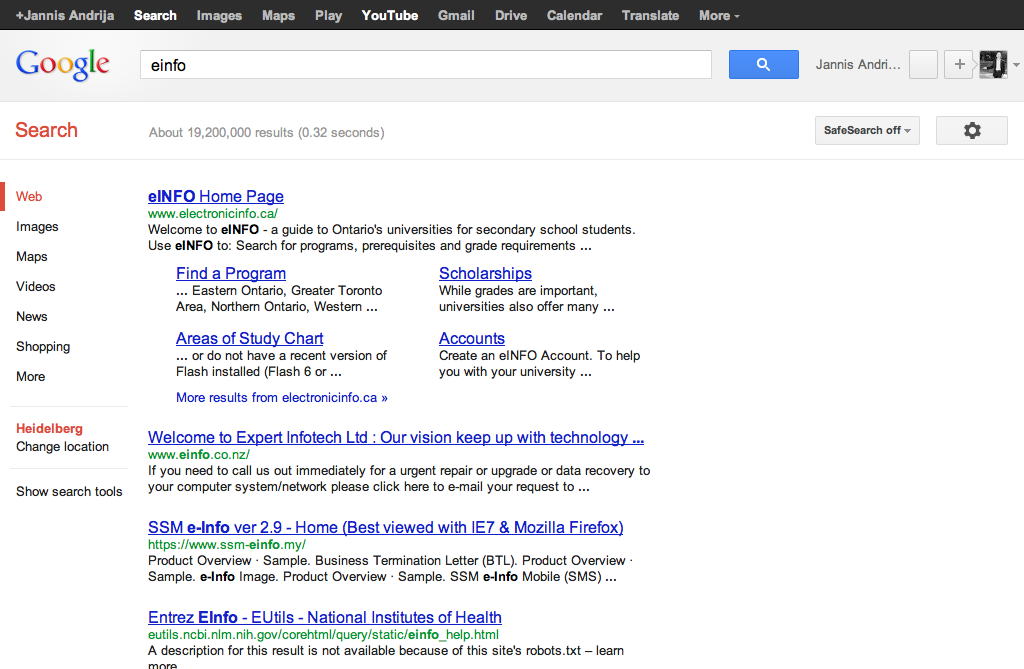Open Entrez EInfo EUtils result

pos(325,617)
